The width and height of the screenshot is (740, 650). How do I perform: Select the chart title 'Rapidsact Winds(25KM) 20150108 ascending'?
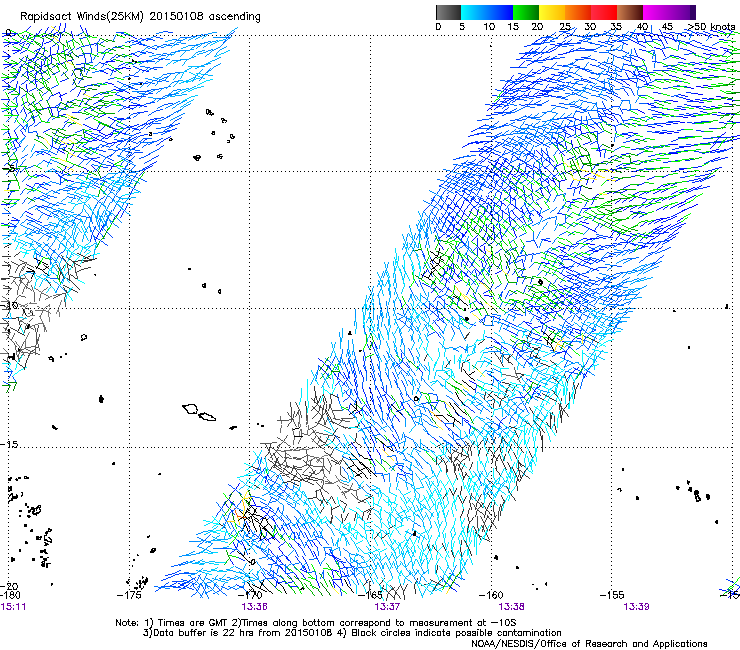(x=140, y=17)
